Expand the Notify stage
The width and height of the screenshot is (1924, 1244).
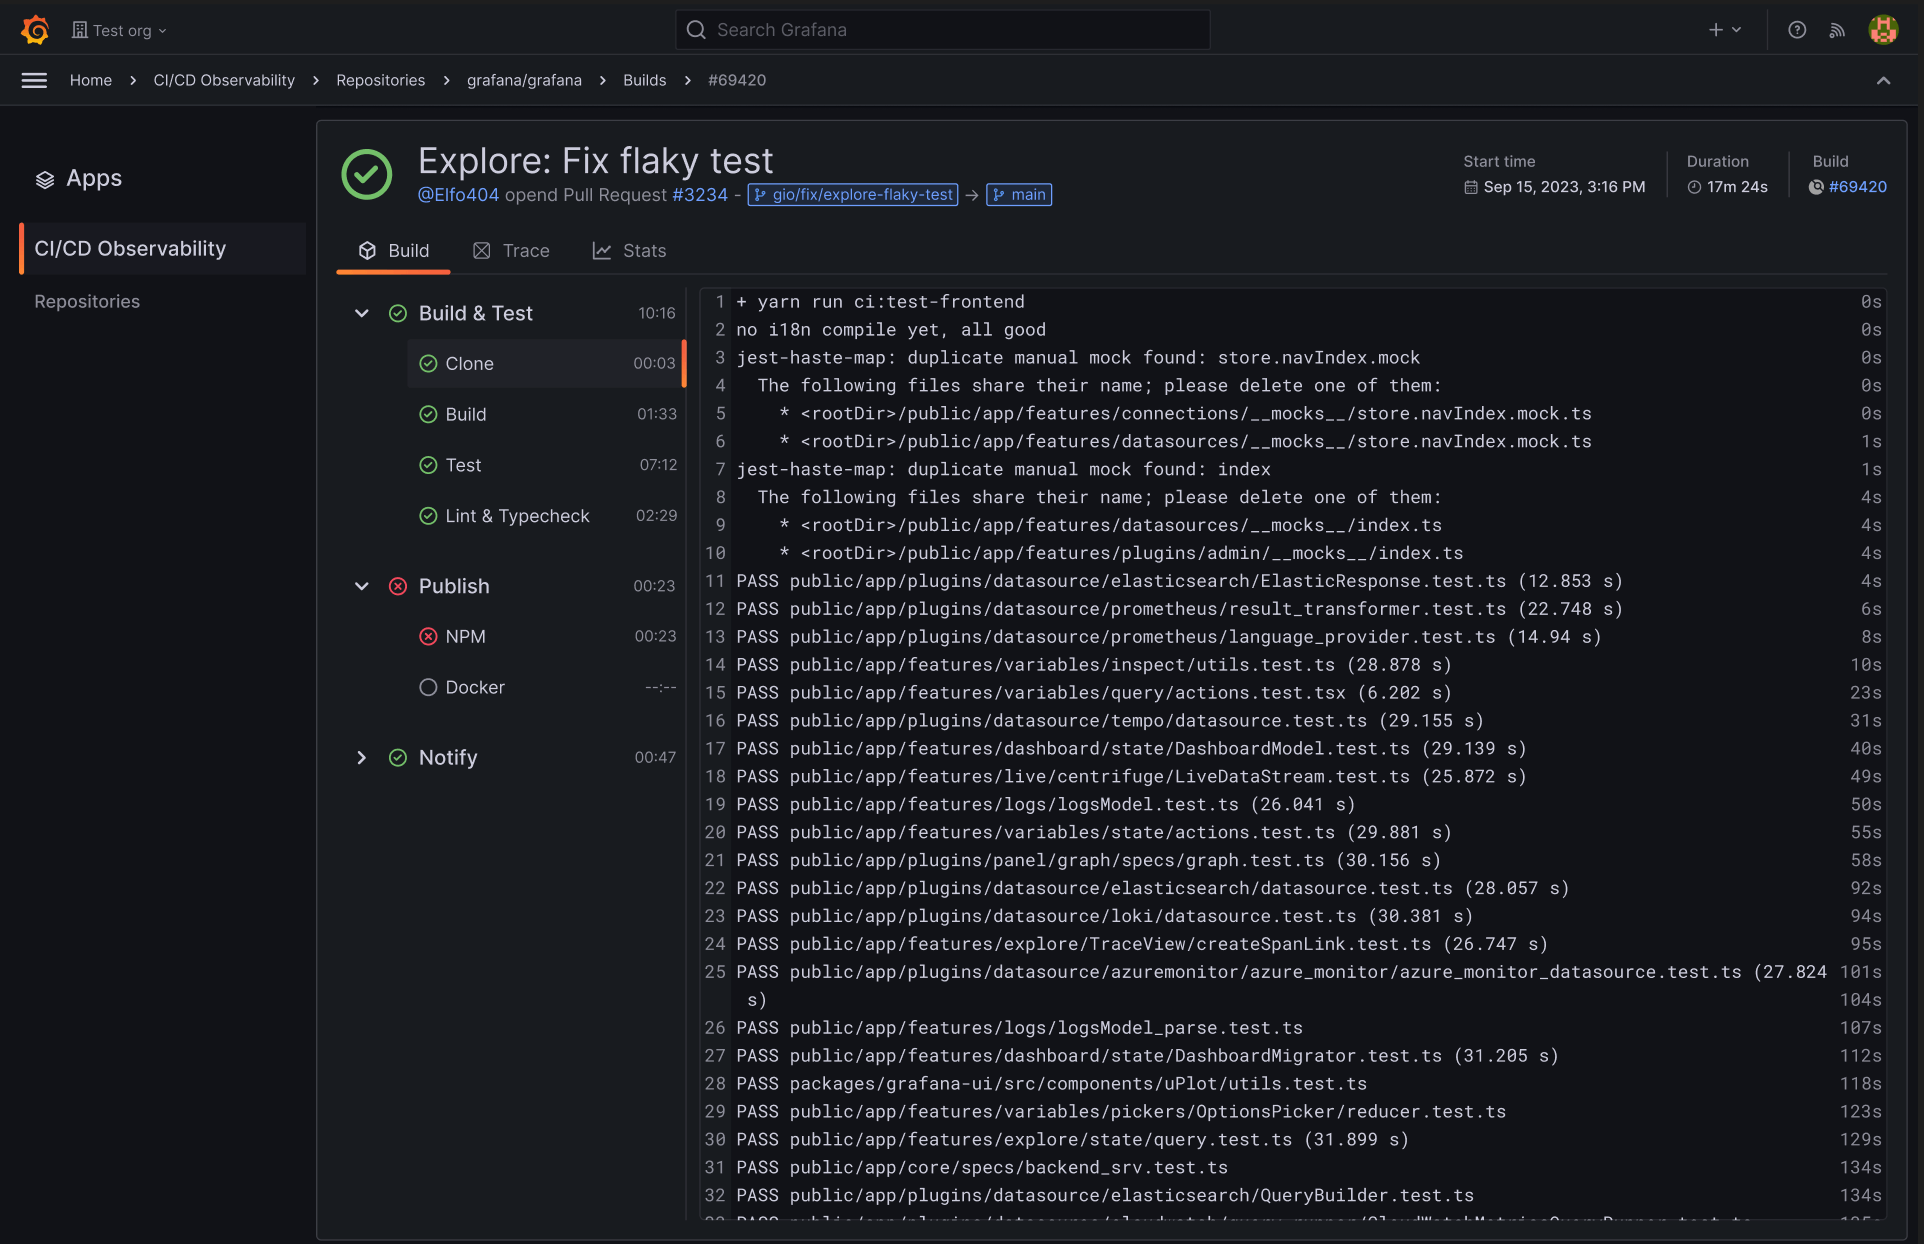(362, 757)
